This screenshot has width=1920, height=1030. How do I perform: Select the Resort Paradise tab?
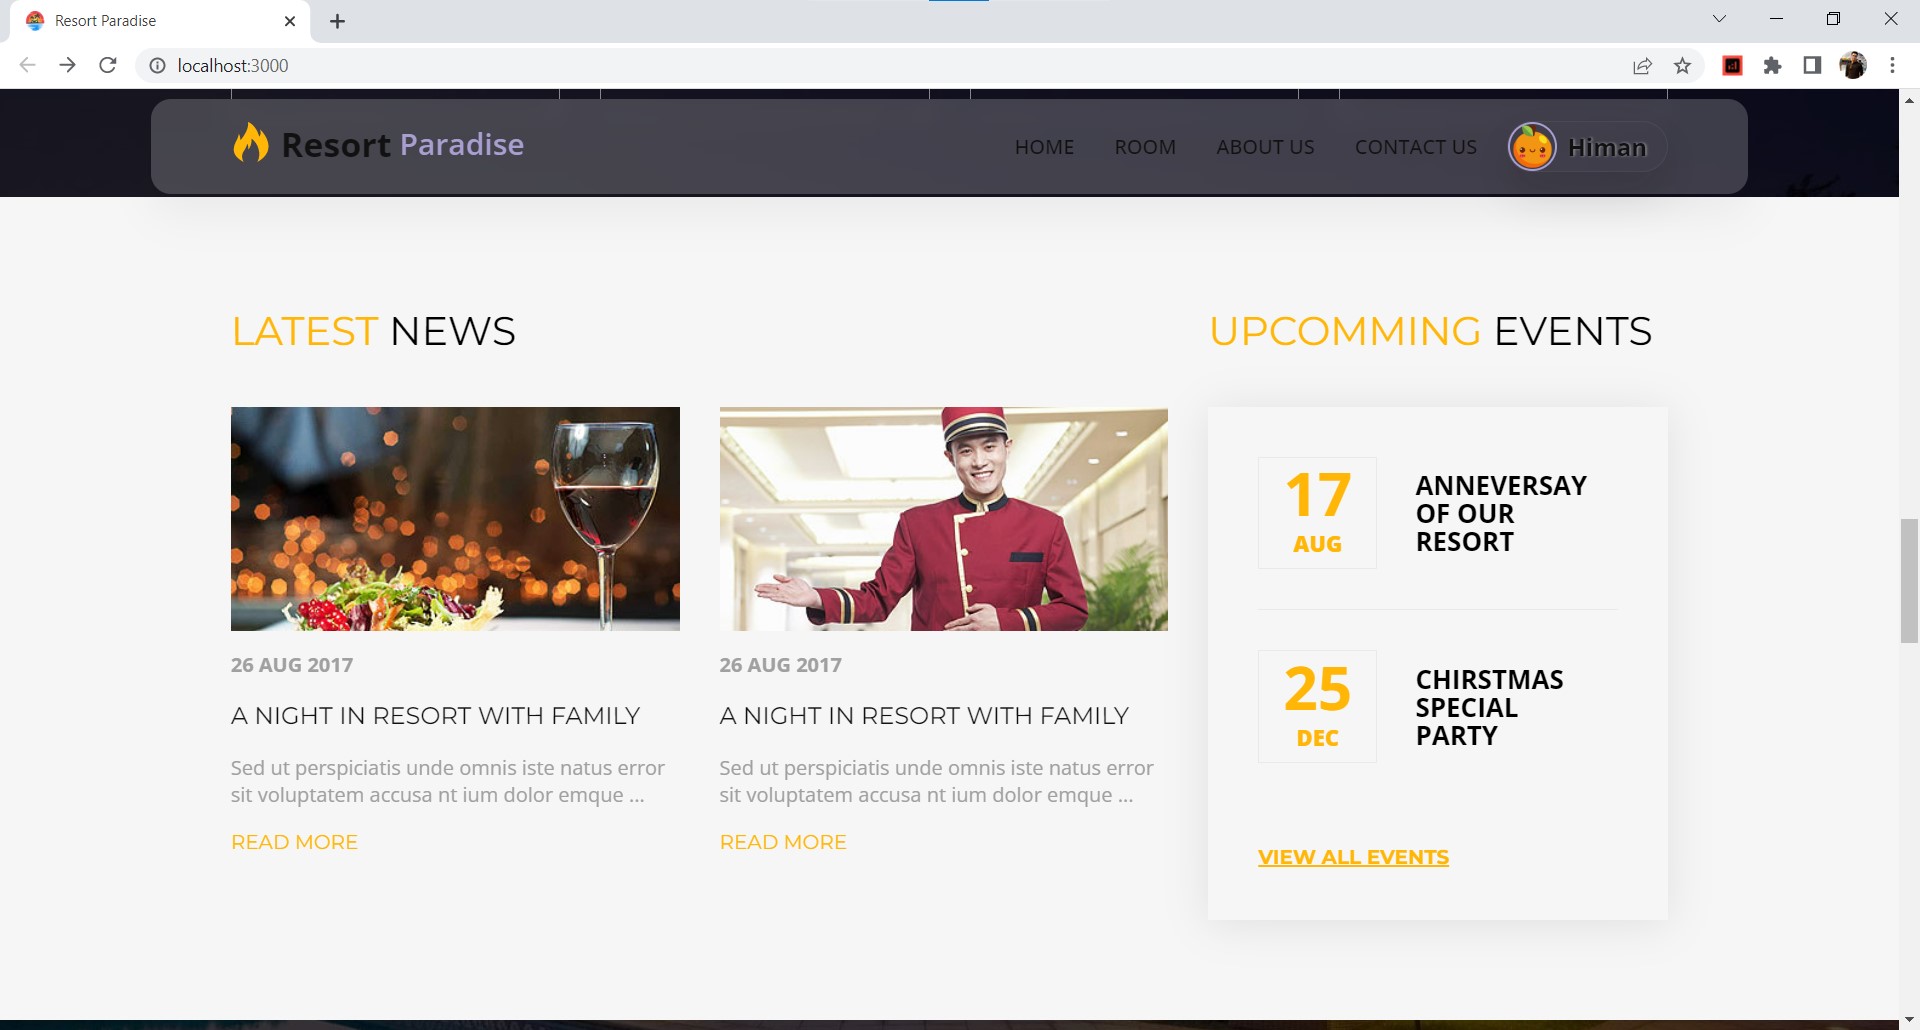point(160,21)
